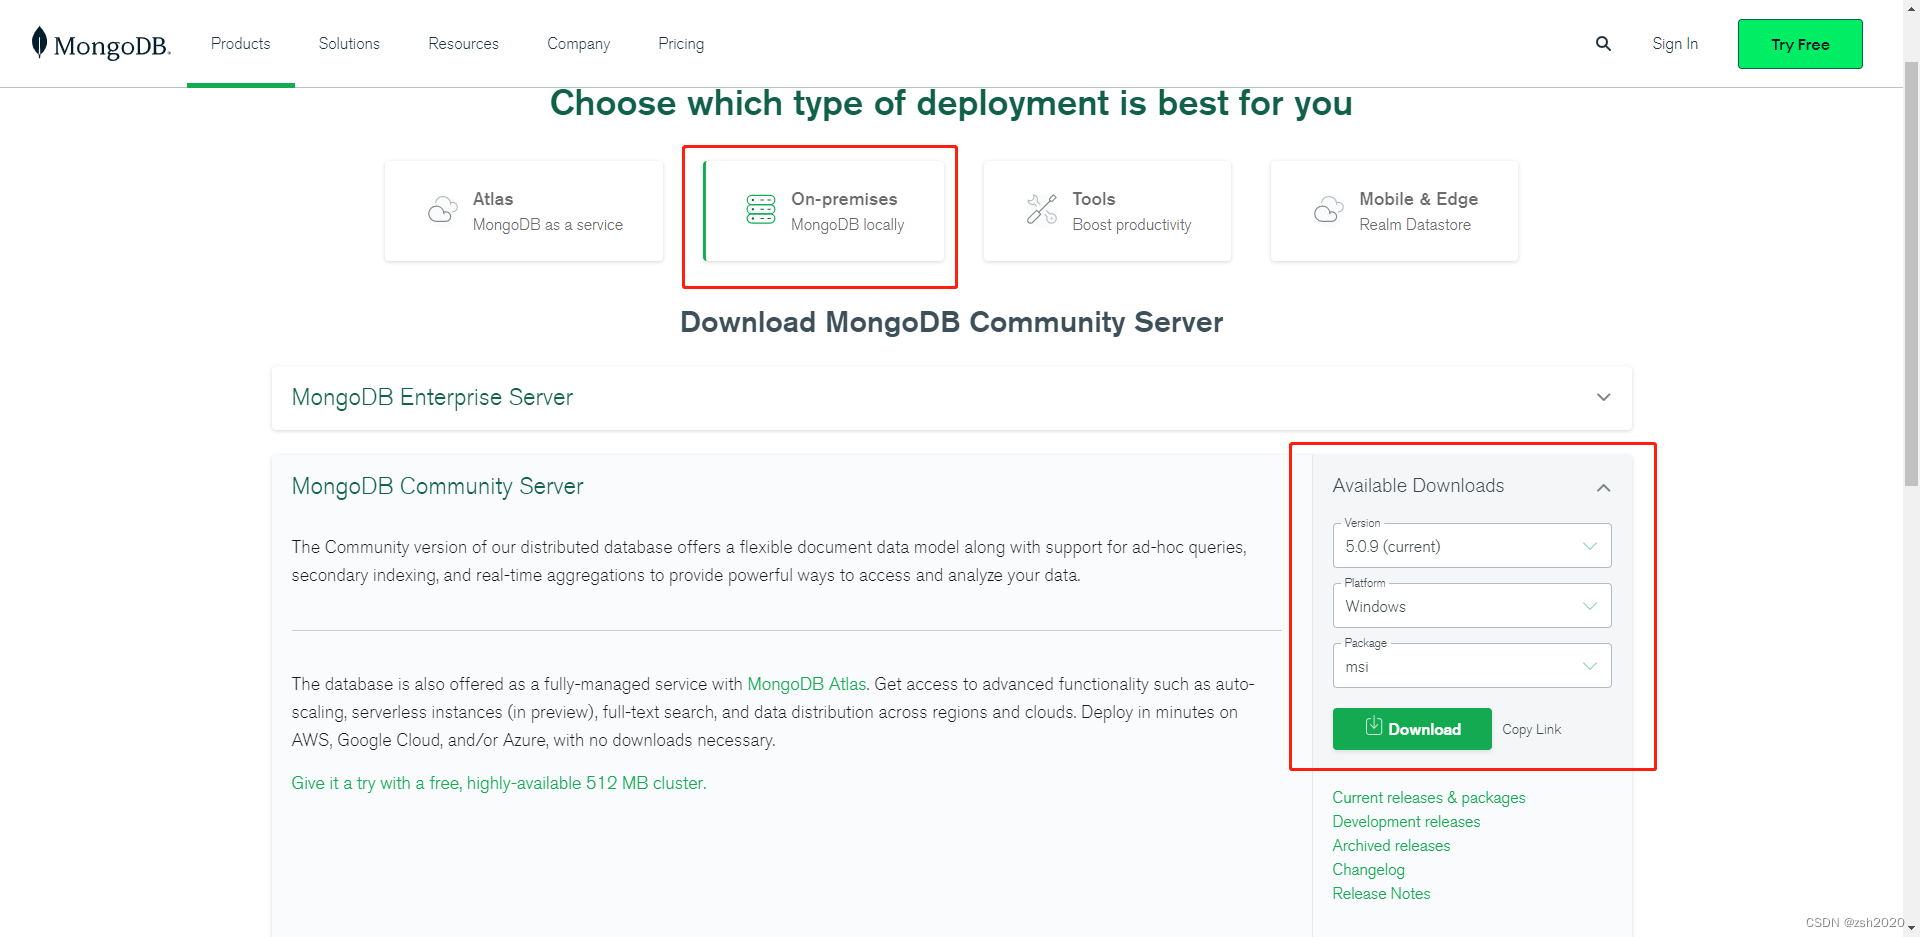Screen dimensions: 1920x937
Task: Click the green Download button
Action: [1412, 729]
